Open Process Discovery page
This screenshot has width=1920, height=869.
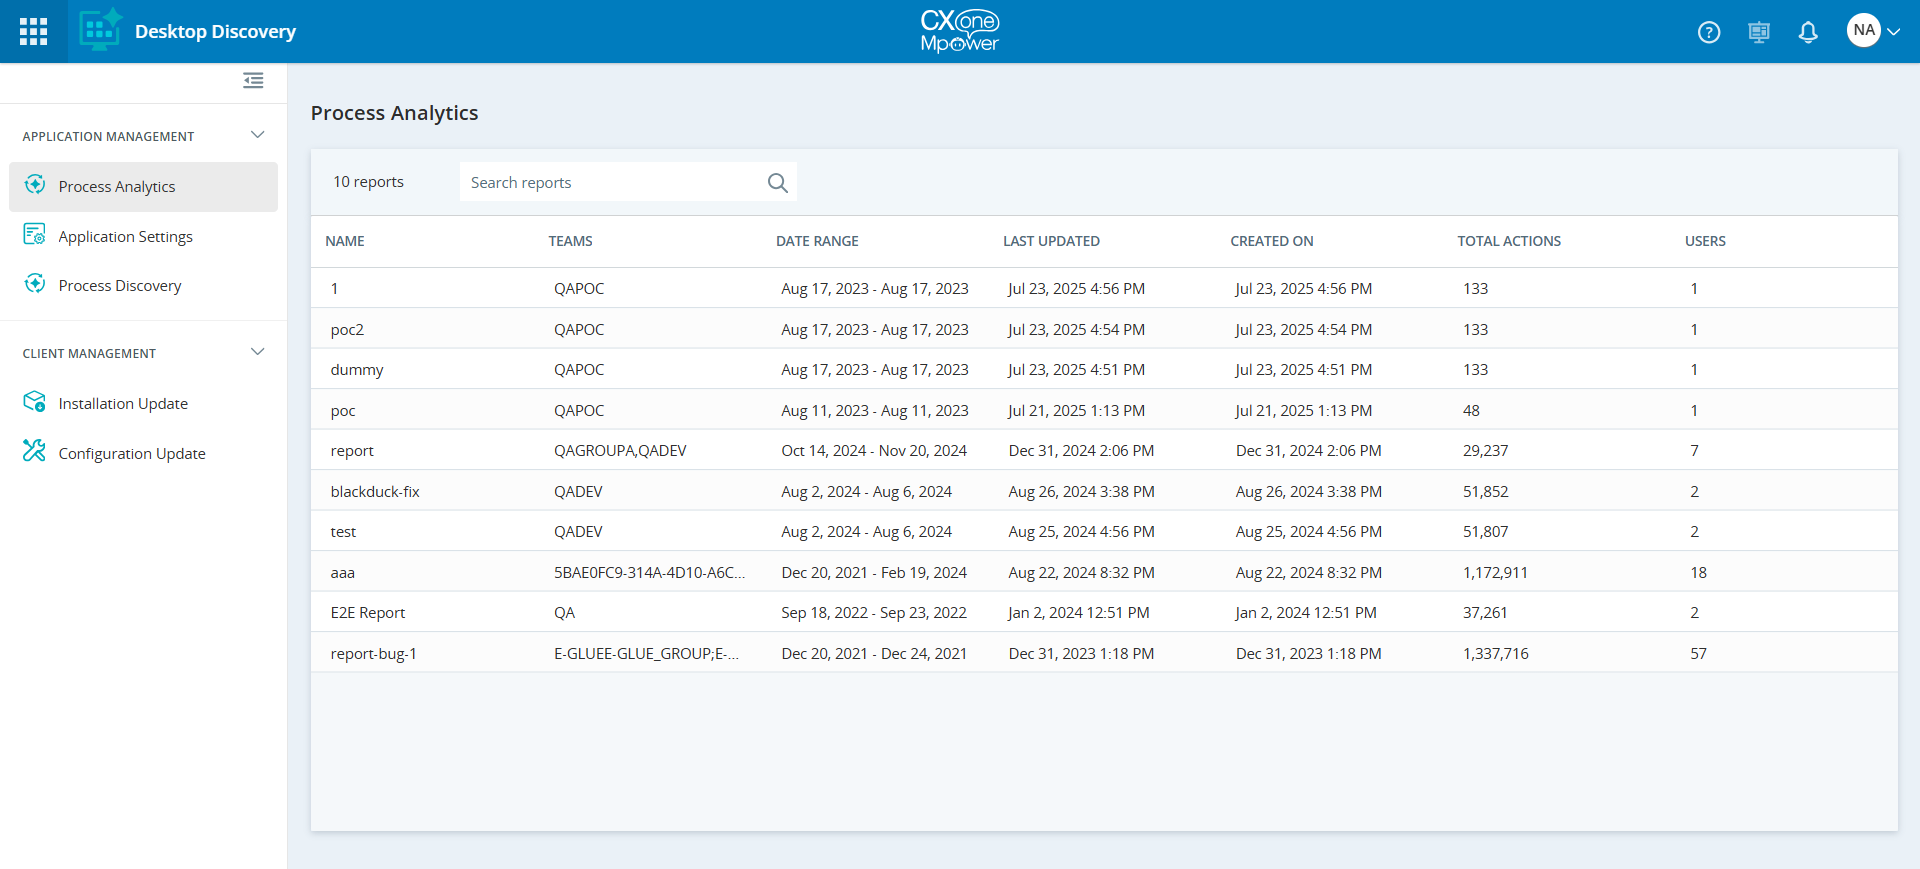click(120, 286)
